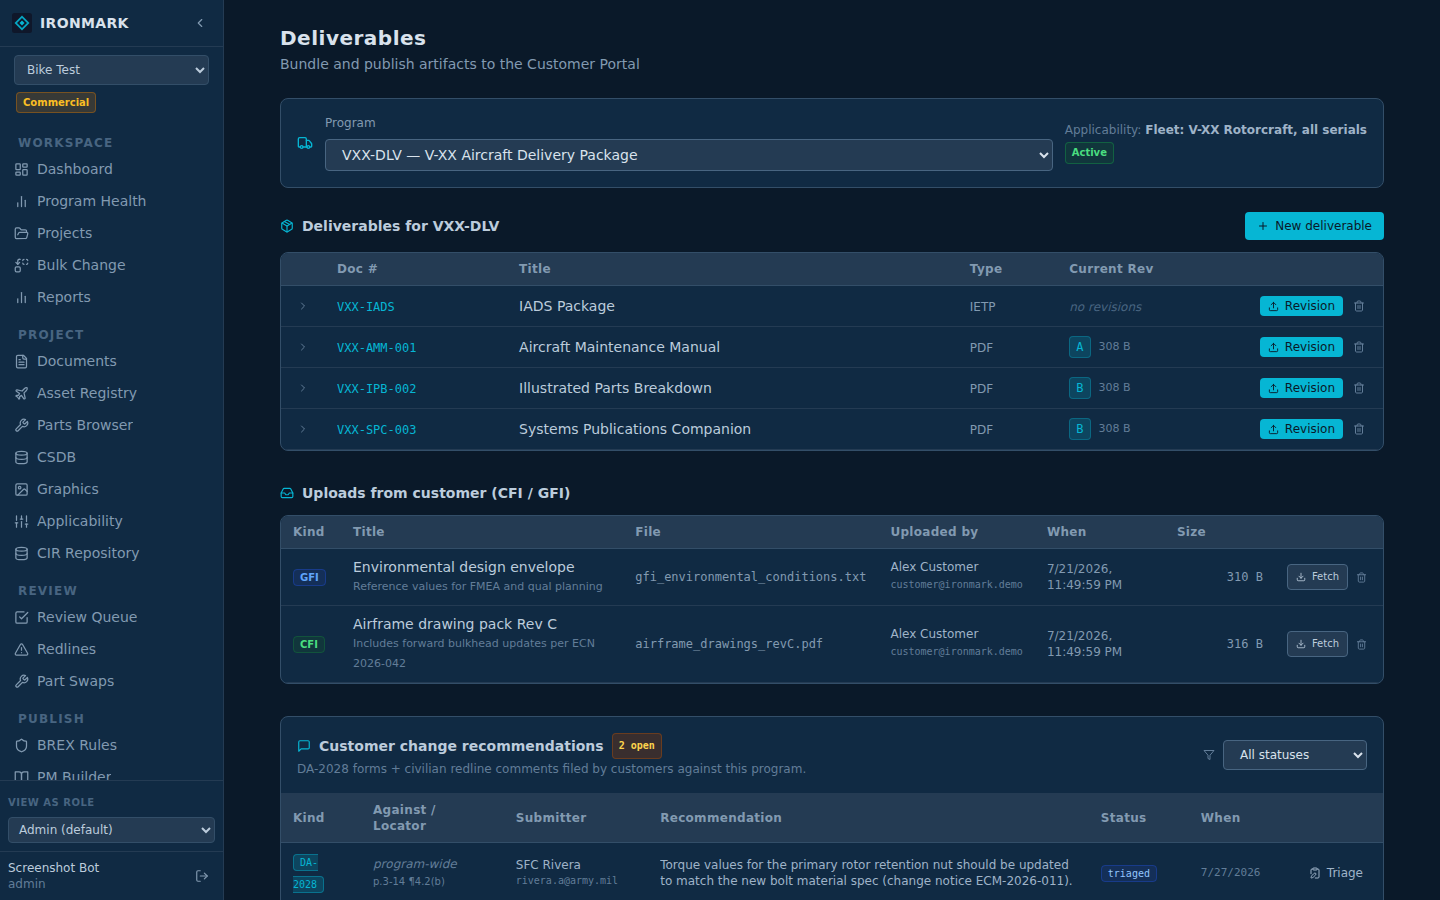Click Triage for the SFC Rivera recommendation
The image size is (1440, 900).
[x=1336, y=873]
